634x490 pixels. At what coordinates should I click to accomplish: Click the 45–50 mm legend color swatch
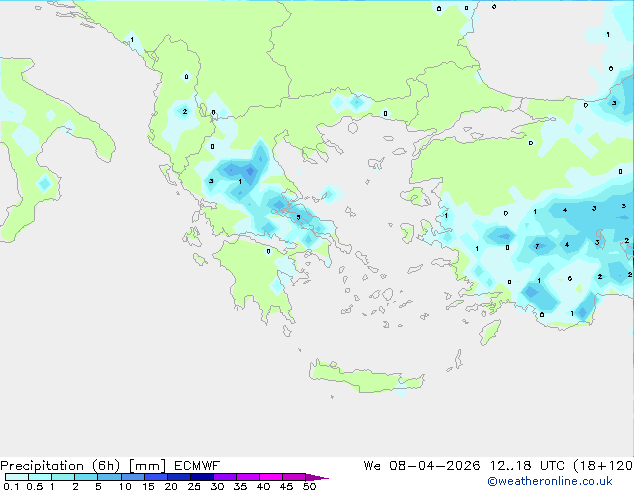click(x=294, y=477)
